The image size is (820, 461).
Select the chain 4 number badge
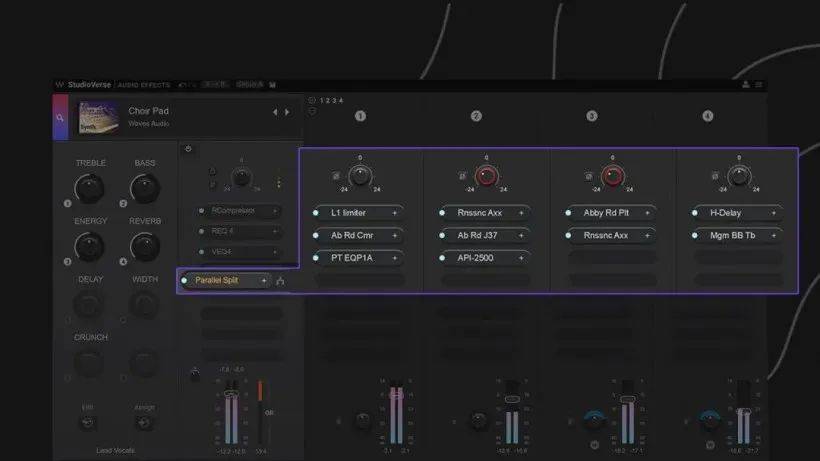pos(708,116)
